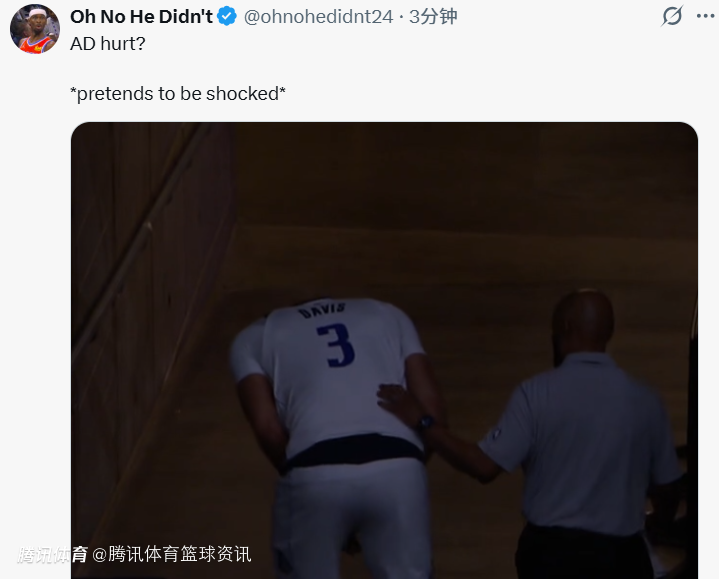The height and width of the screenshot is (579, 719).
Task: Click the number 3 on the jersey
Action: tap(337, 345)
